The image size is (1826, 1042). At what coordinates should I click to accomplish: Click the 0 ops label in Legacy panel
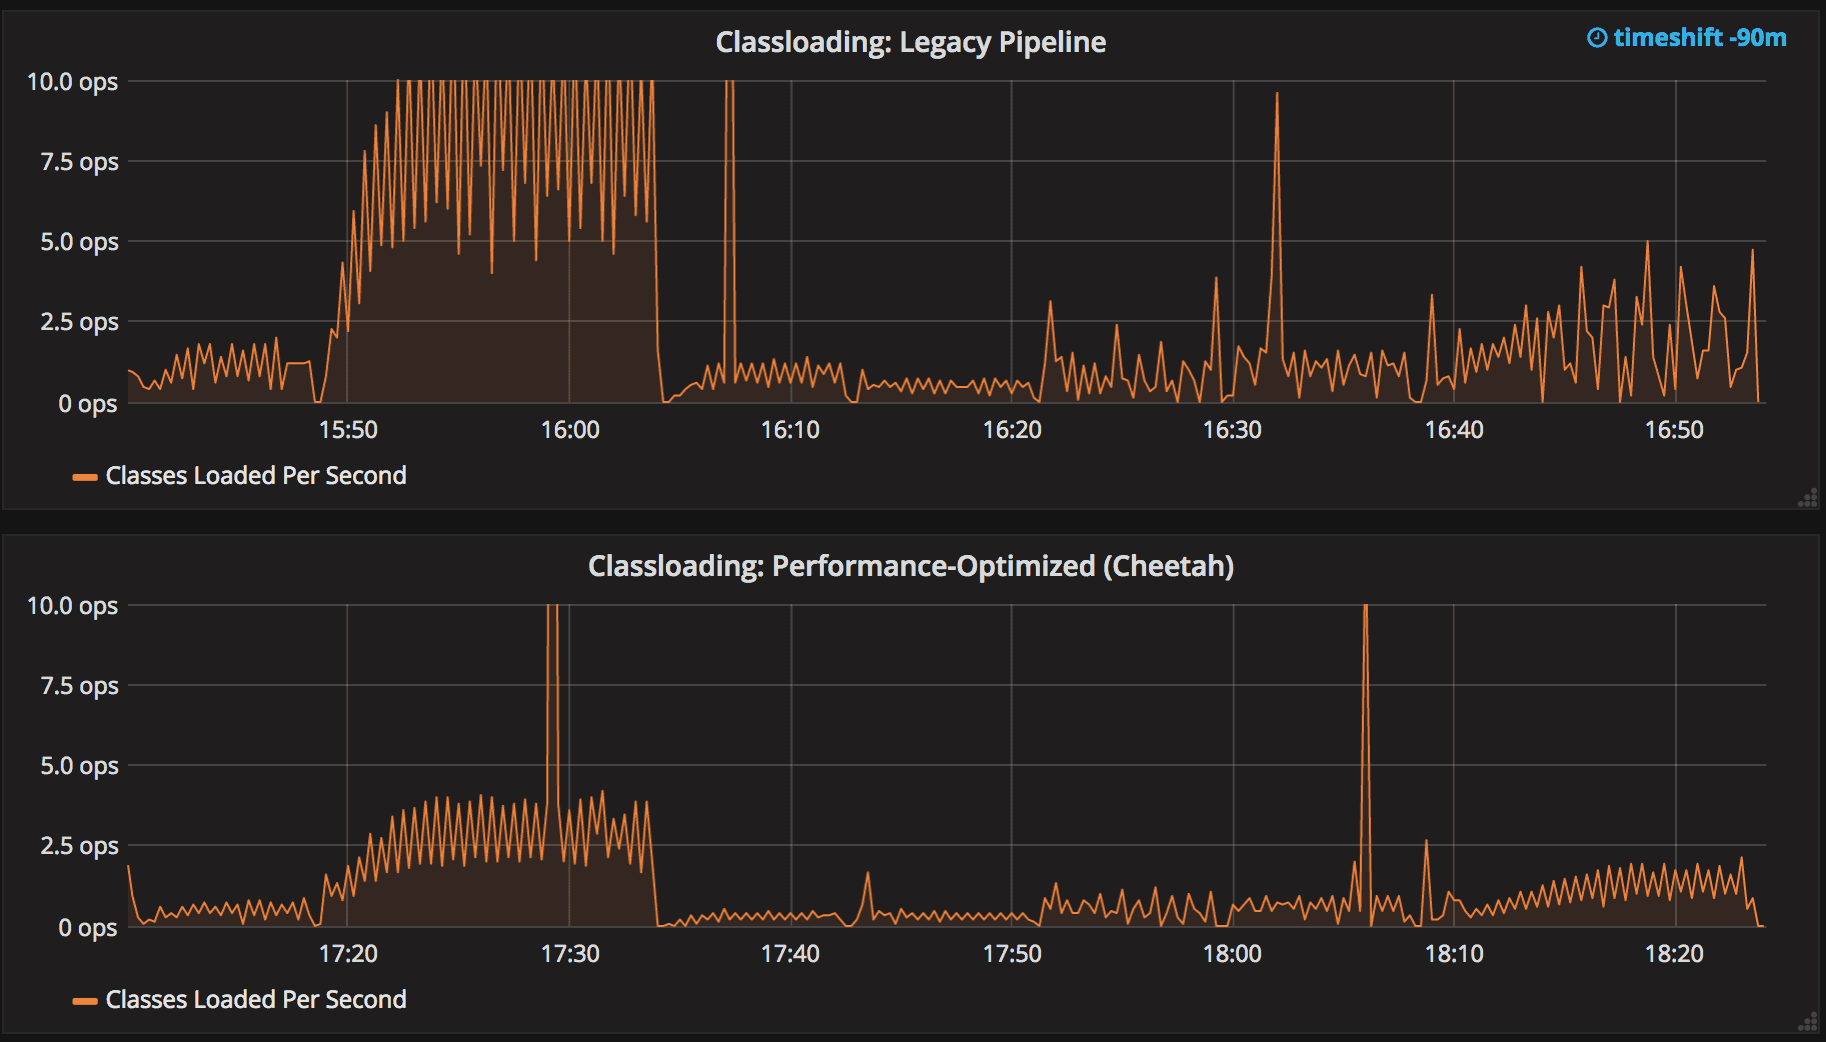(87, 404)
